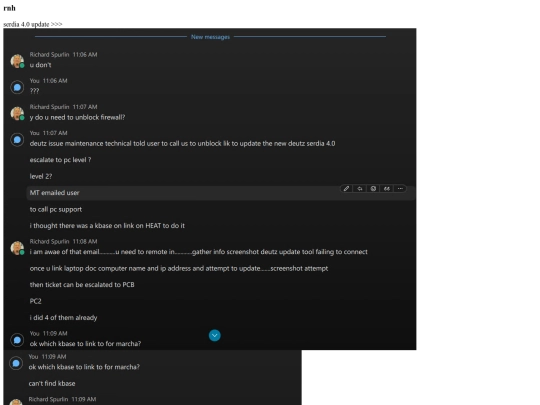Screen dimensions: 540x405
Task: Open the emoji reaction icon on 'MT emailed user'
Action: [373, 188]
